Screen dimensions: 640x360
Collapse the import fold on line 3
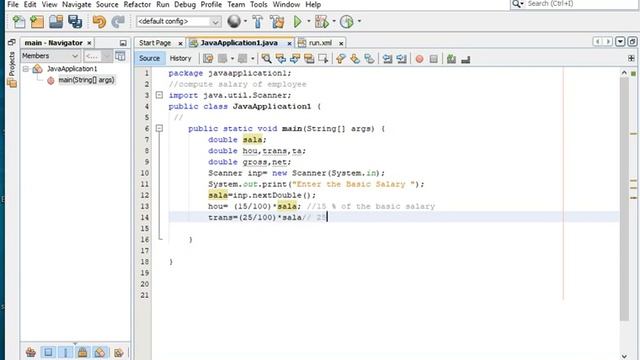click(x=159, y=95)
